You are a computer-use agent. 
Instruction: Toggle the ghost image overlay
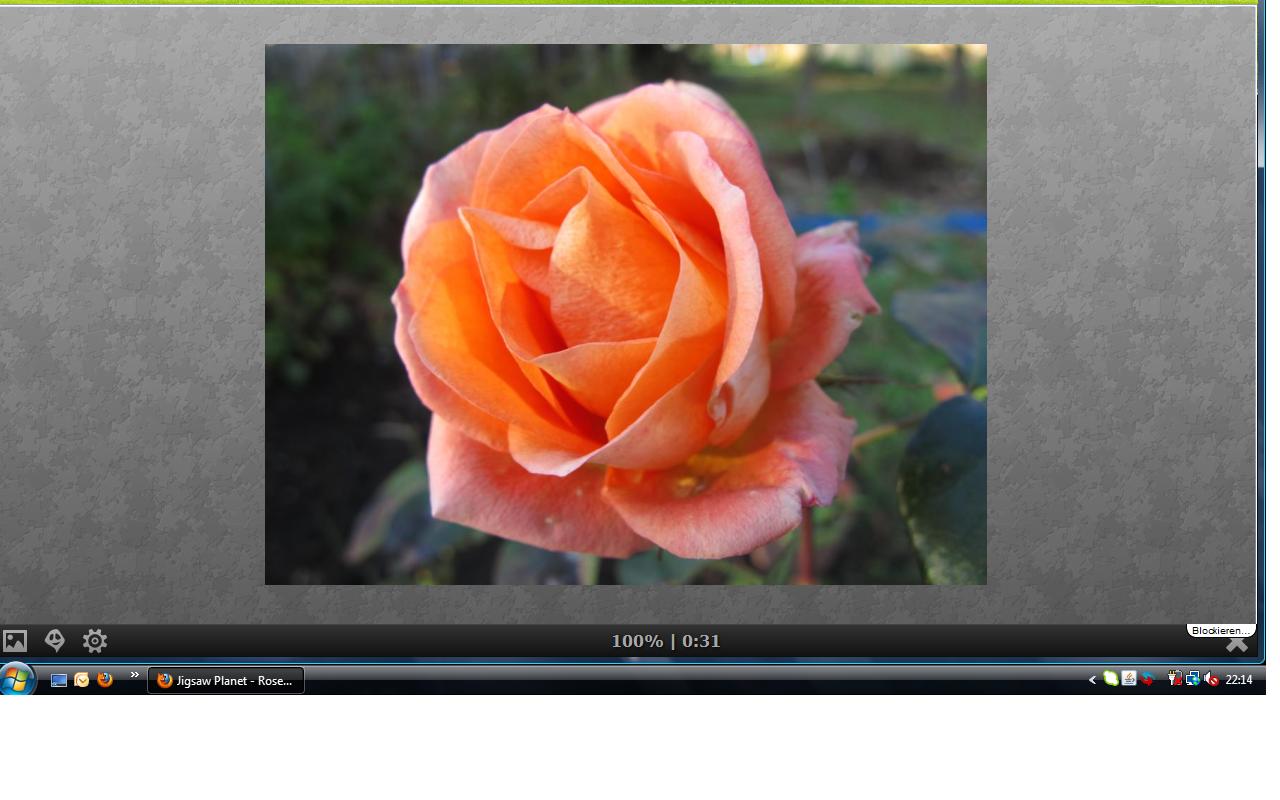pos(55,641)
